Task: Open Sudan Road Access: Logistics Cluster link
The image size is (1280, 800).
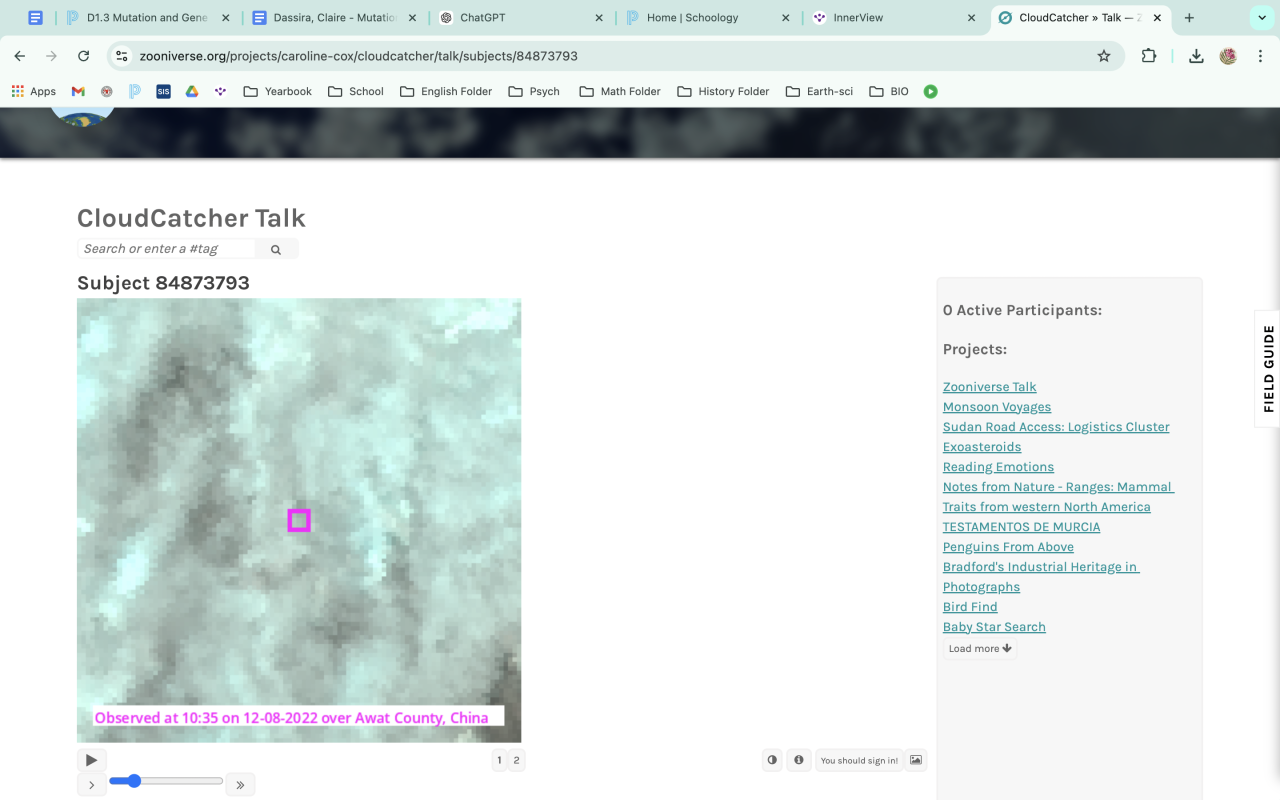Action: (1056, 427)
